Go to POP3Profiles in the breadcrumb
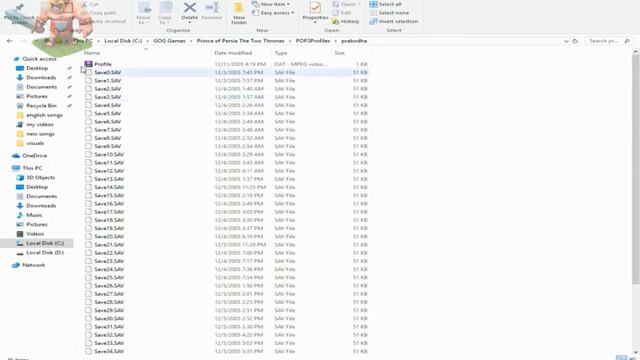Viewport: 640px width, 360px height. point(313,41)
